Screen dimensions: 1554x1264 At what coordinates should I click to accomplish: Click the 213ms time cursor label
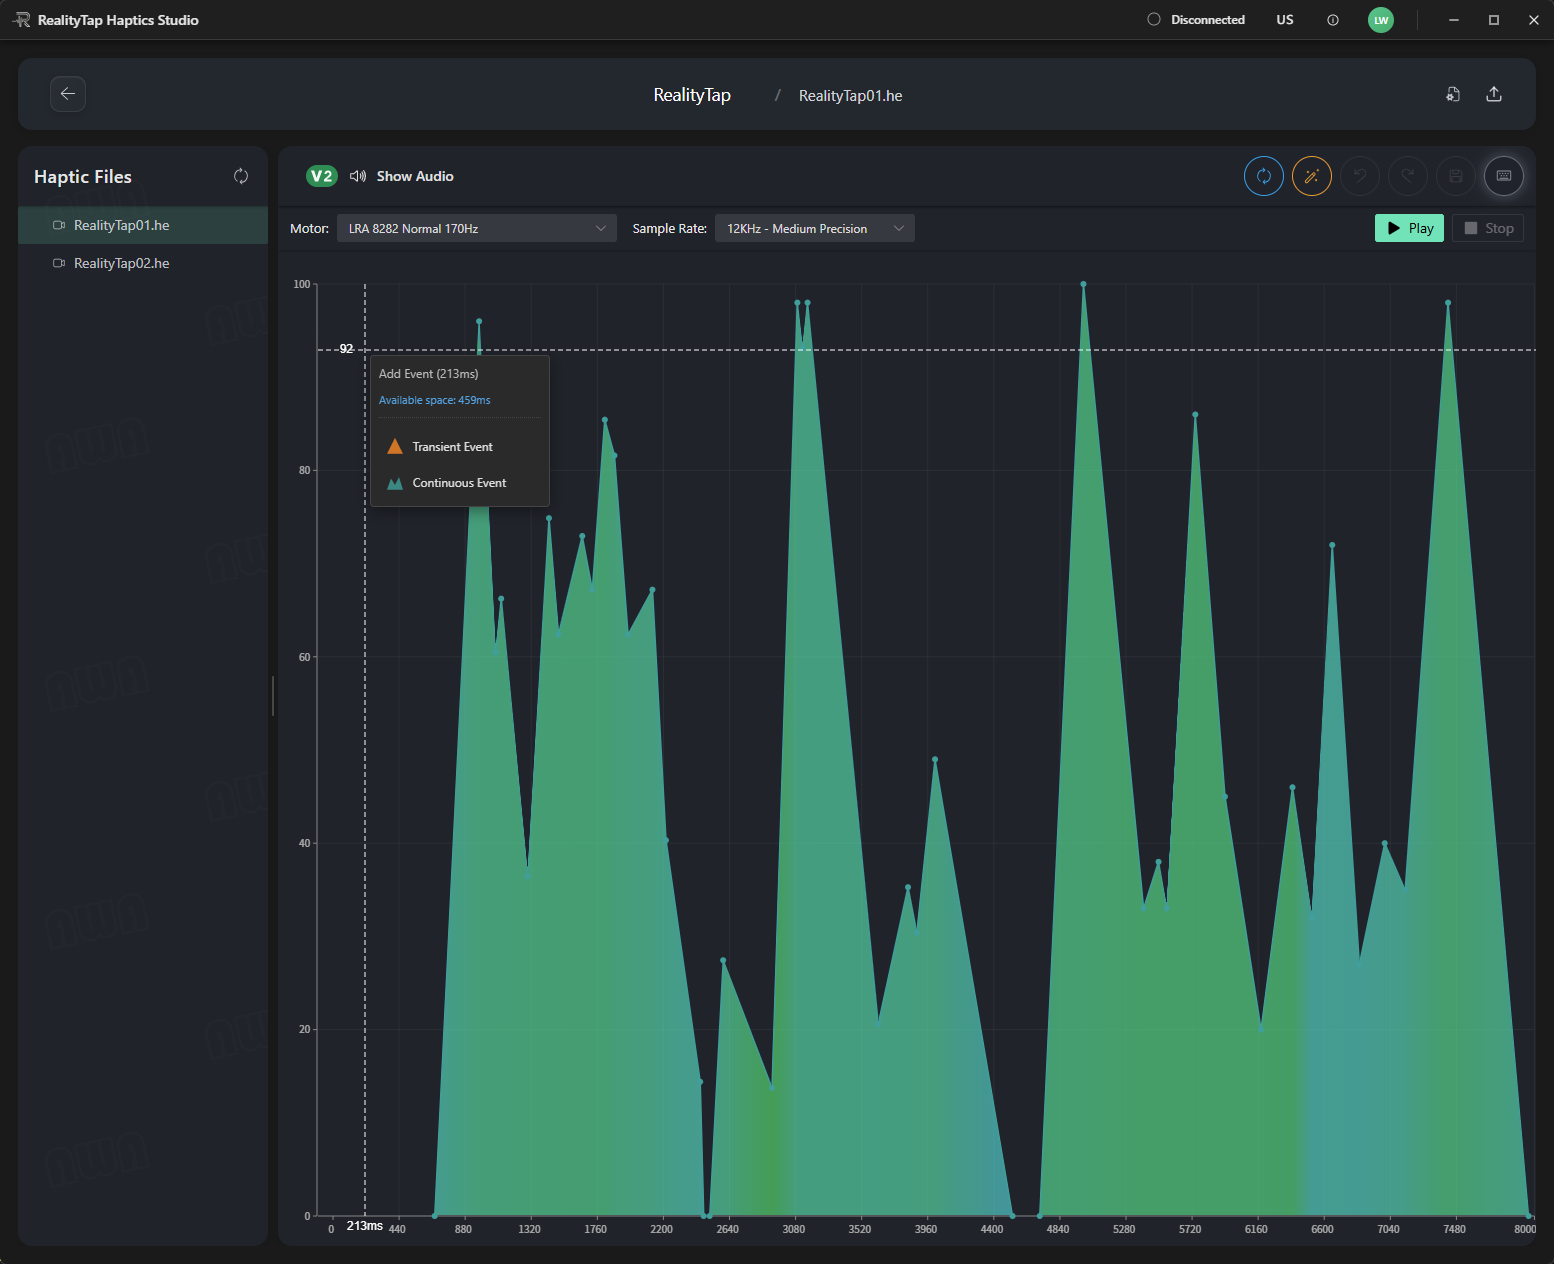[365, 1226]
